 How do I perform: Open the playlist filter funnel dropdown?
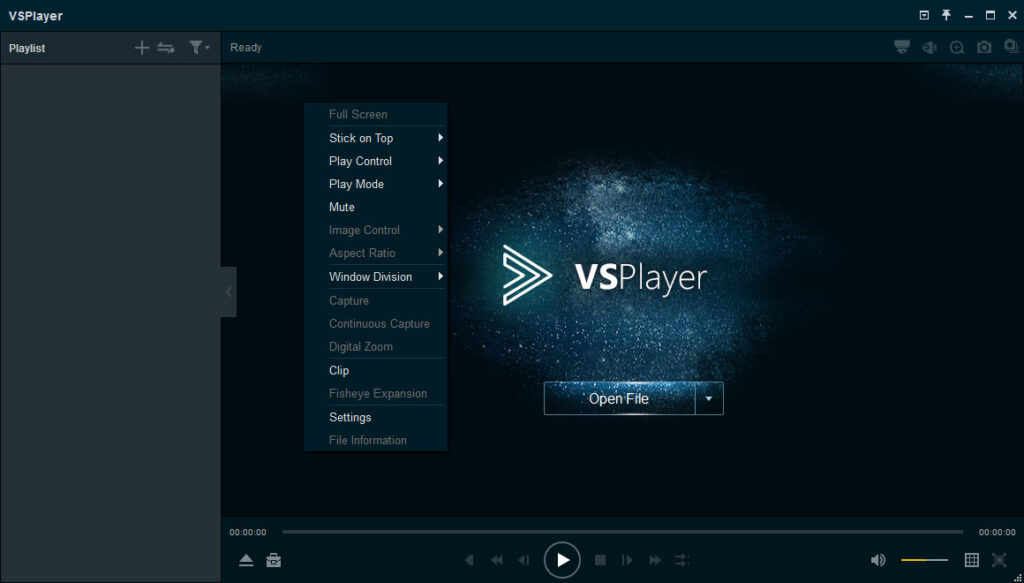[199, 47]
